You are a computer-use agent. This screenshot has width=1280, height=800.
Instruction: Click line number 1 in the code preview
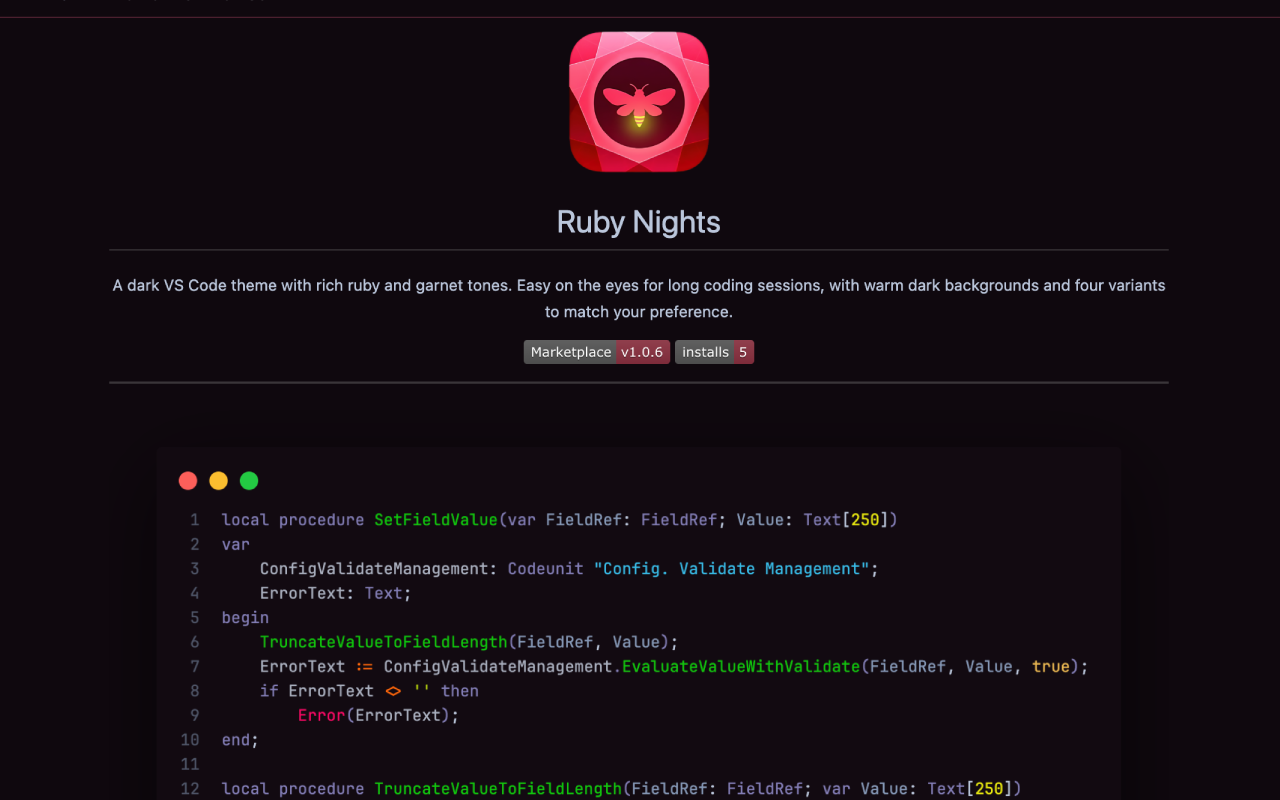point(193,519)
